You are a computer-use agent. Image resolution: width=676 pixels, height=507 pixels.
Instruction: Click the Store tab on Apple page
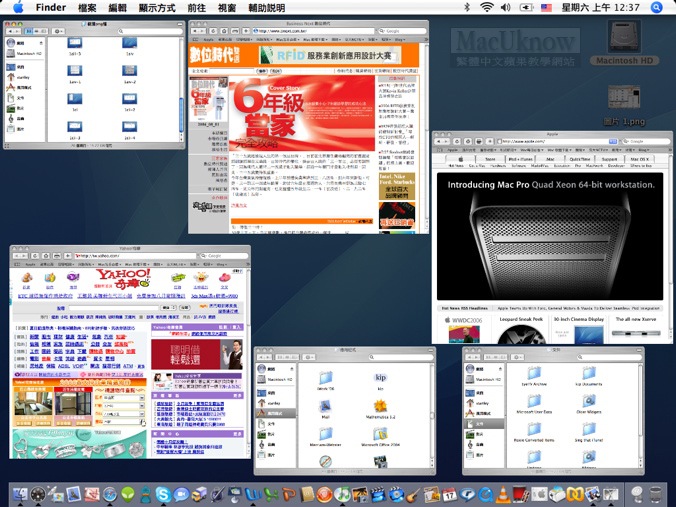491,159
